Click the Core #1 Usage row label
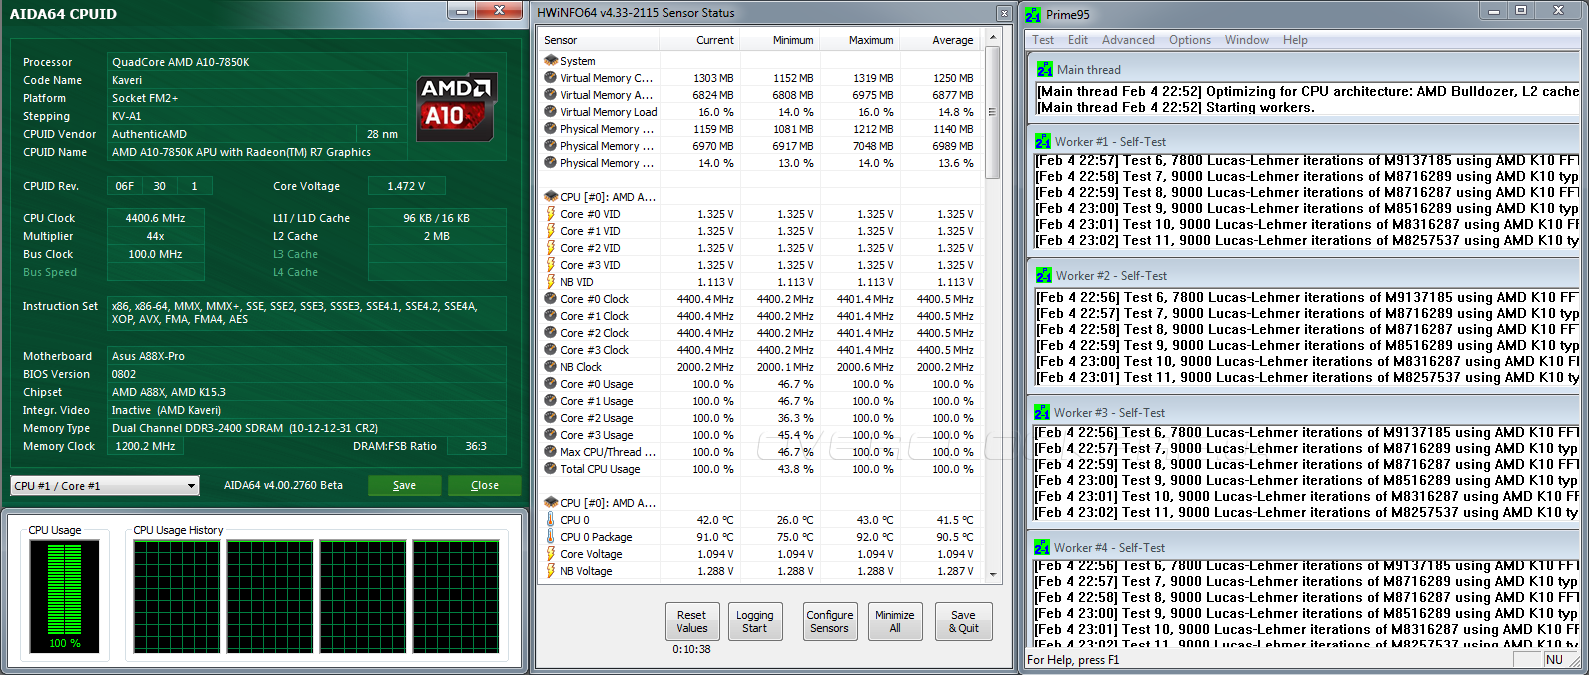The height and width of the screenshot is (675, 1589). click(x=596, y=401)
